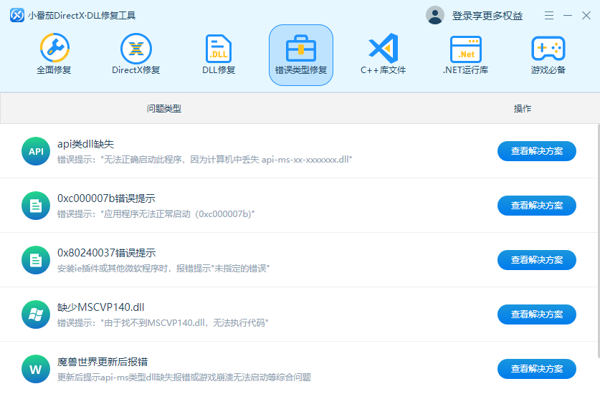This screenshot has height=394, width=600.
Task: Click the user avatar icon
Action: click(x=435, y=15)
